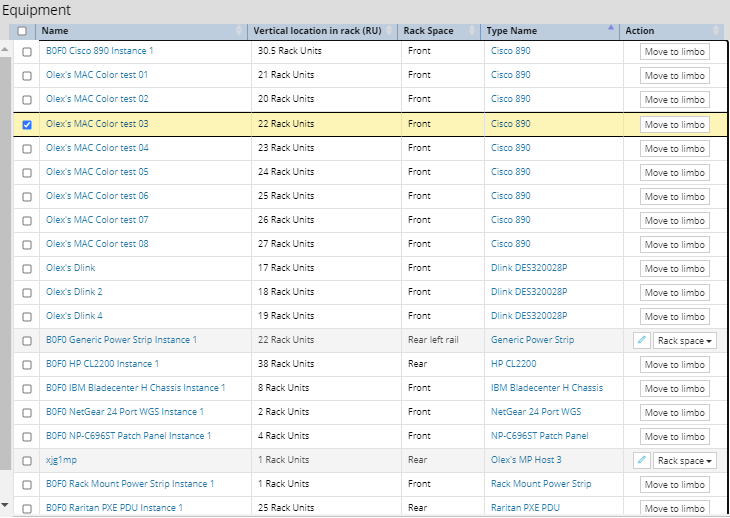The height and width of the screenshot is (518, 730).
Task: Click the scroll up arrow of the table
Action: 5,49
